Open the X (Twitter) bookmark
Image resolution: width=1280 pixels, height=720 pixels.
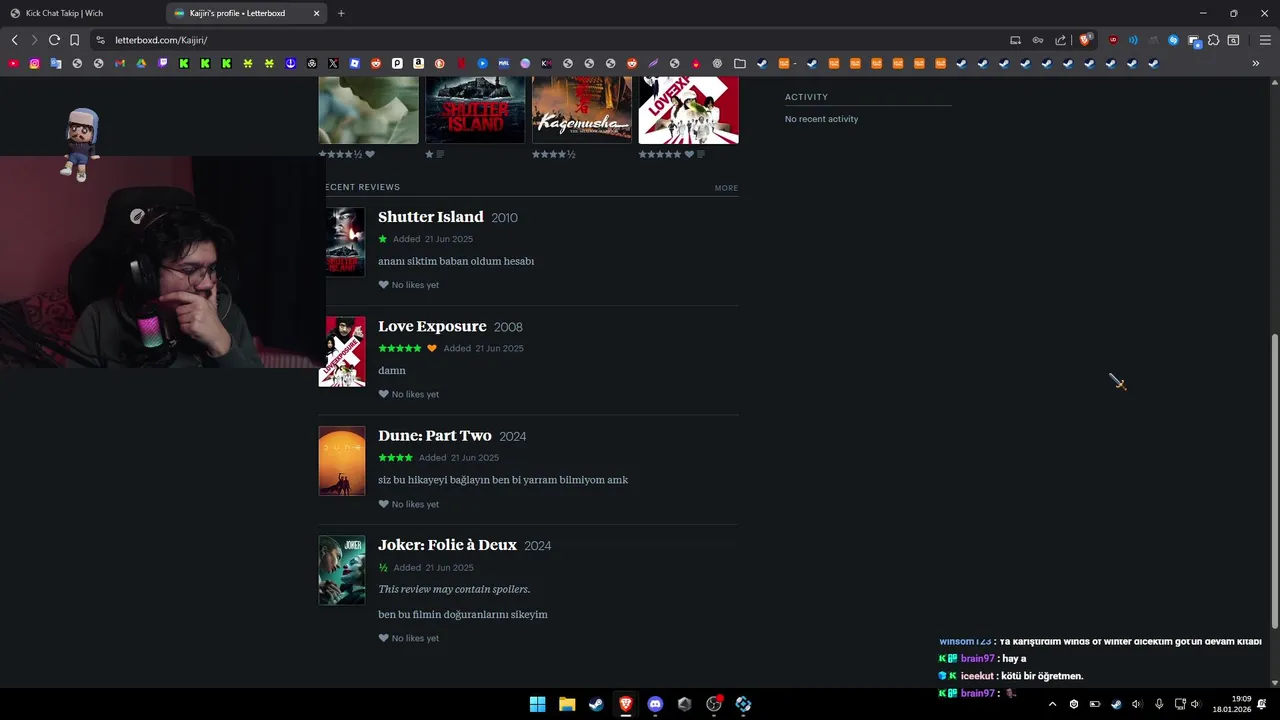point(333,63)
